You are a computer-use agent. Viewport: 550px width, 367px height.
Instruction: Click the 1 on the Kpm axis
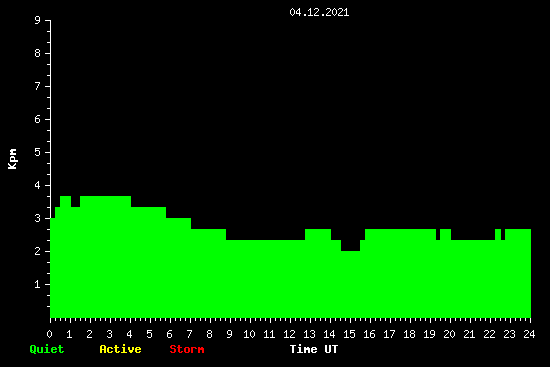coord(38,284)
